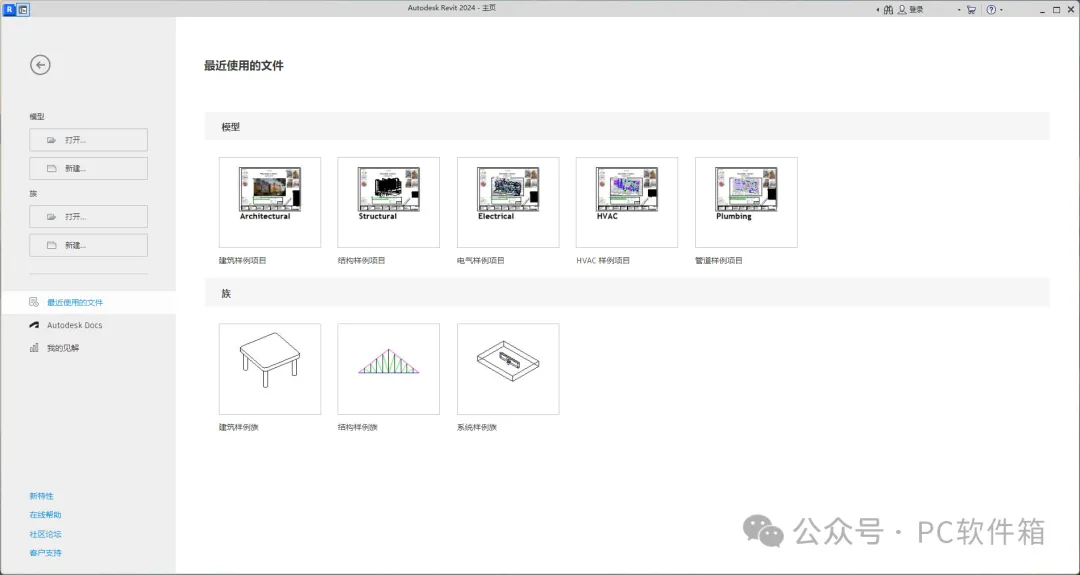Image resolution: width=1080 pixels, height=575 pixels.
Task: Open the Plumbing sample project thumbnail
Action: [747, 202]
